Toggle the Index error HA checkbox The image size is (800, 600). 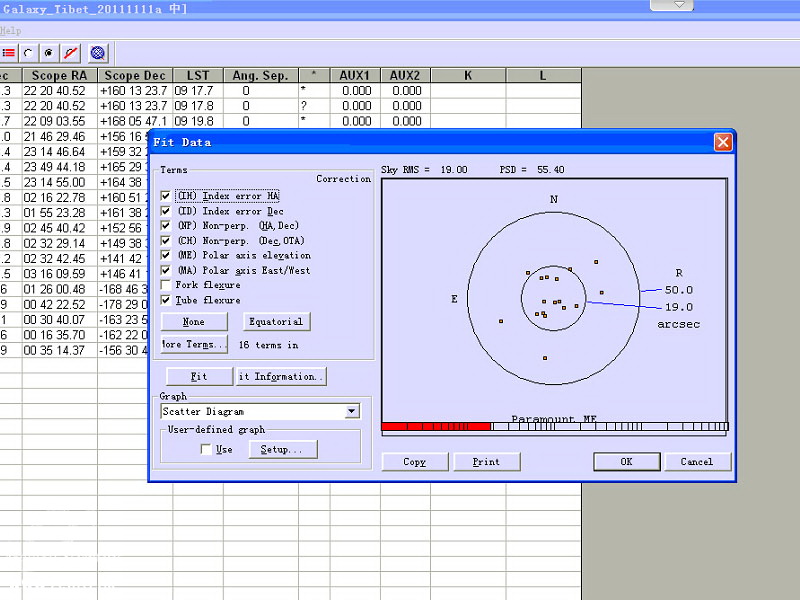point(166,196)
